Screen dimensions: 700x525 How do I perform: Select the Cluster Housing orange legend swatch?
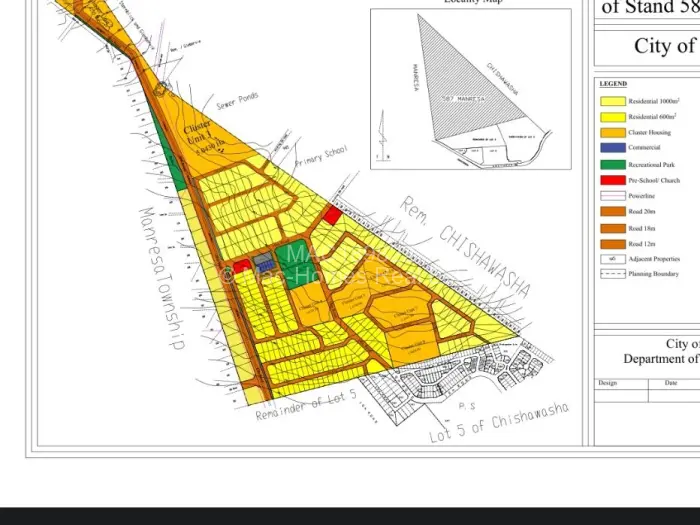pos(612,132)
